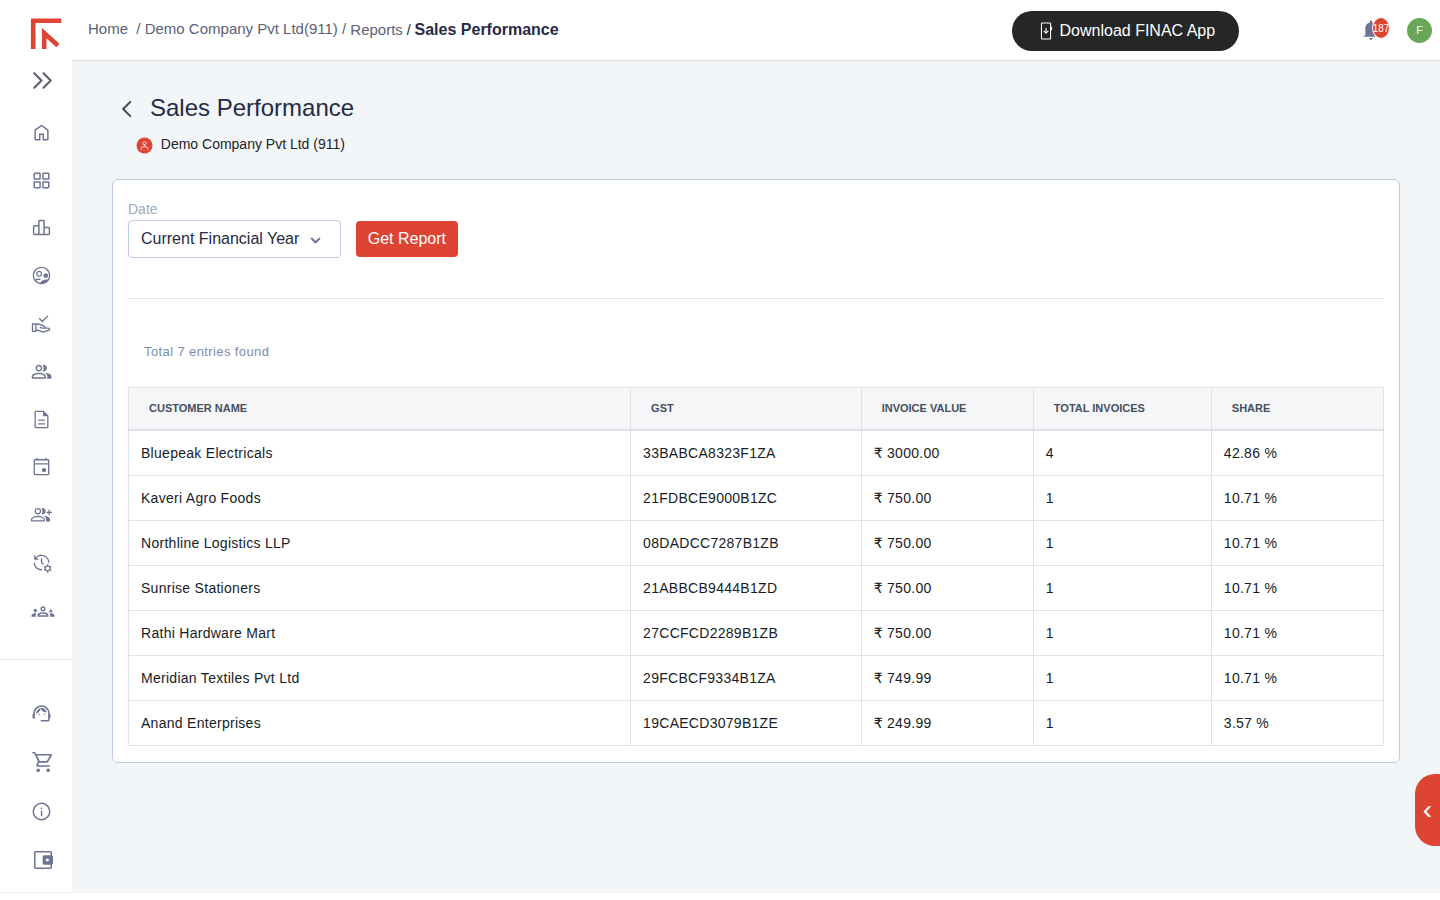Screen dimensions: 1440x900
Task: Click GST number 08DADCC7287B1ZB
Action: click(x=711, y=543)
